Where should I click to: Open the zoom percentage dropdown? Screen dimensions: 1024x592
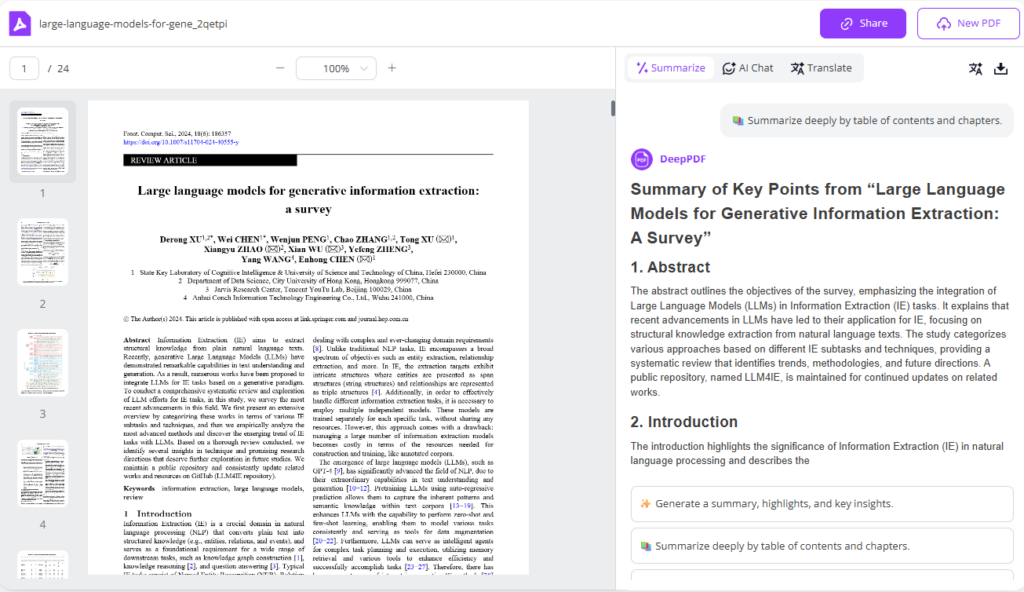(336, 68)
